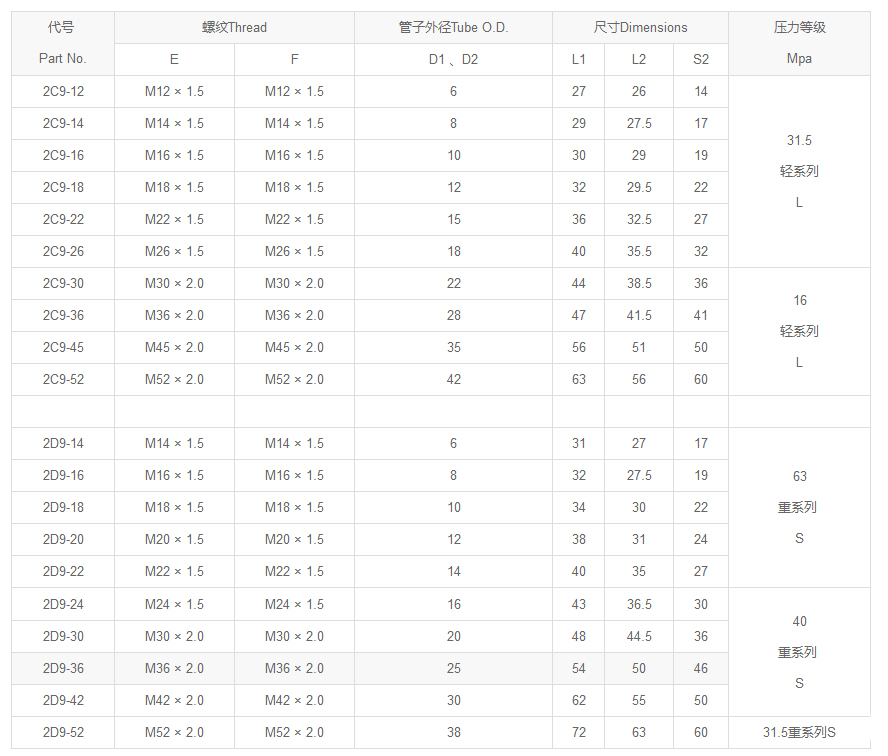Select part number 2D9-52
Viewport: 888px width, 756px height.
(63, 733)
